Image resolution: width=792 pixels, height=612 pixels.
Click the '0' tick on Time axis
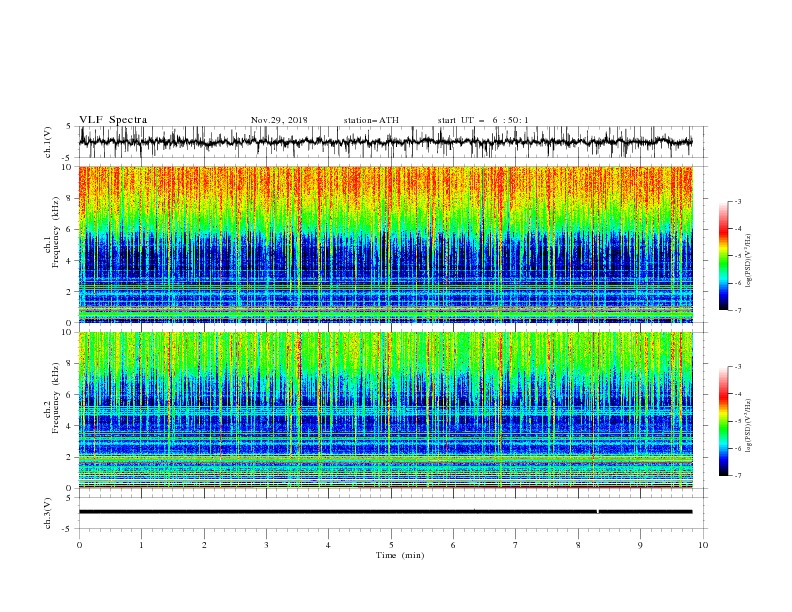(x=79, y=545)
